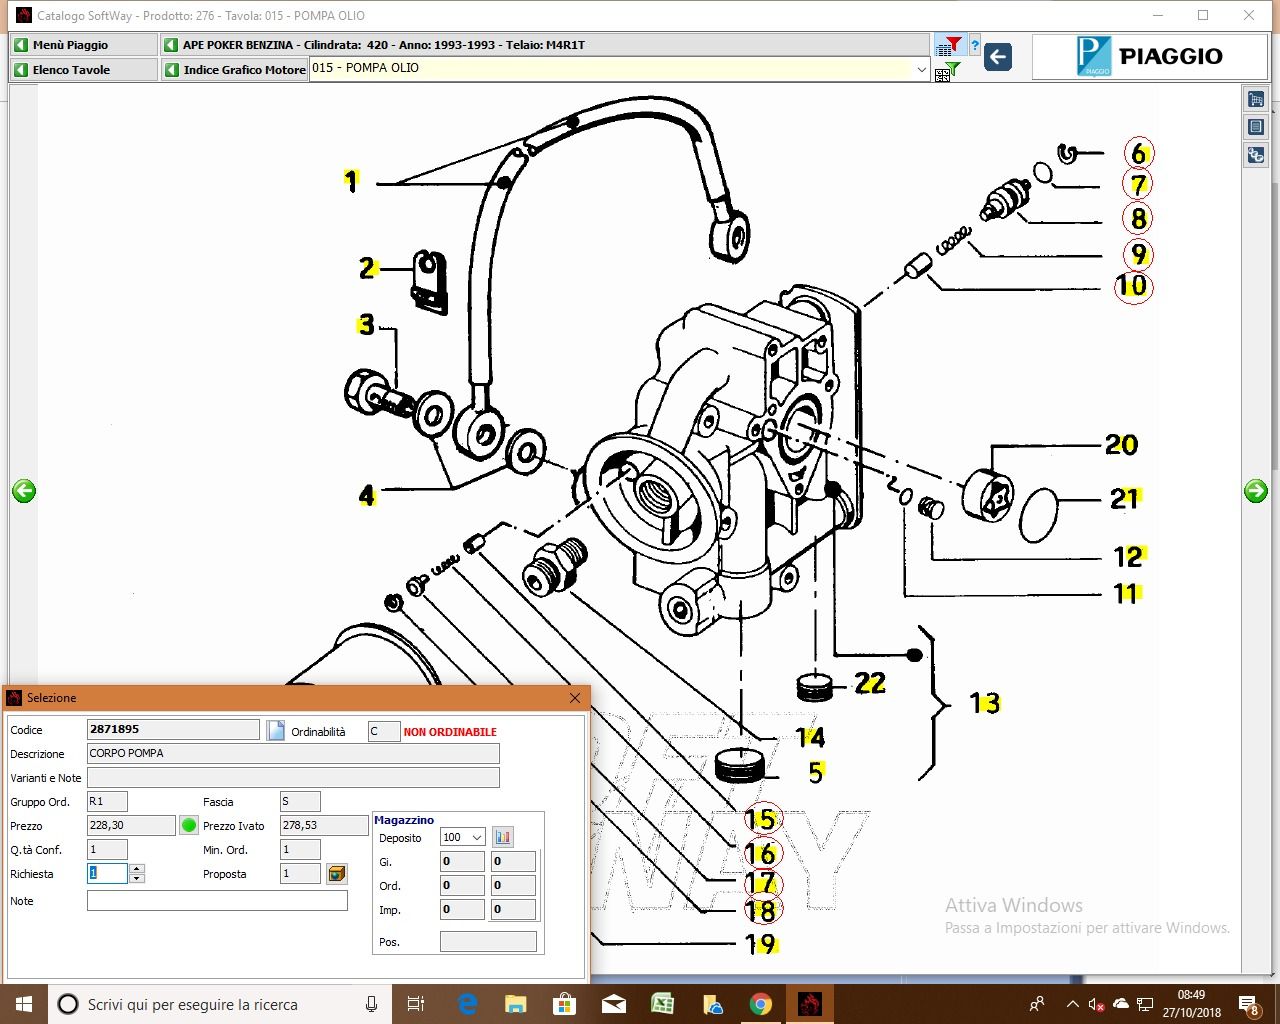Open the document list icon in sidebar

[1256, 127]
